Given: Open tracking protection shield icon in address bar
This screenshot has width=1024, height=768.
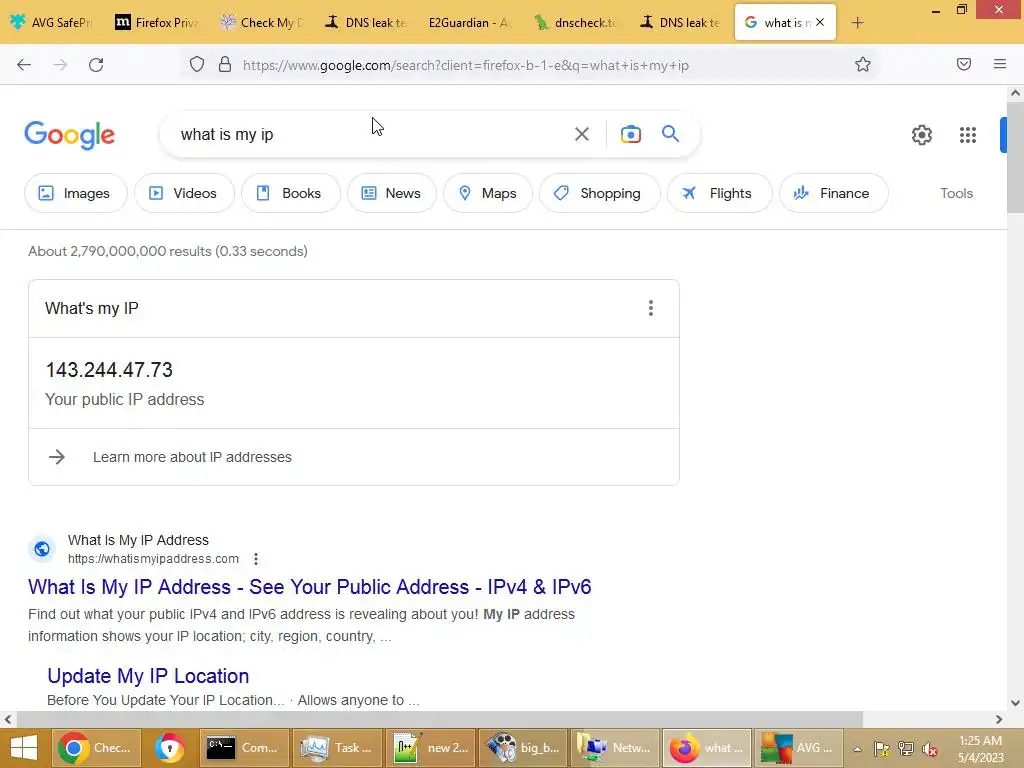Looking at the screenshot, I should (x=197, y=65).
